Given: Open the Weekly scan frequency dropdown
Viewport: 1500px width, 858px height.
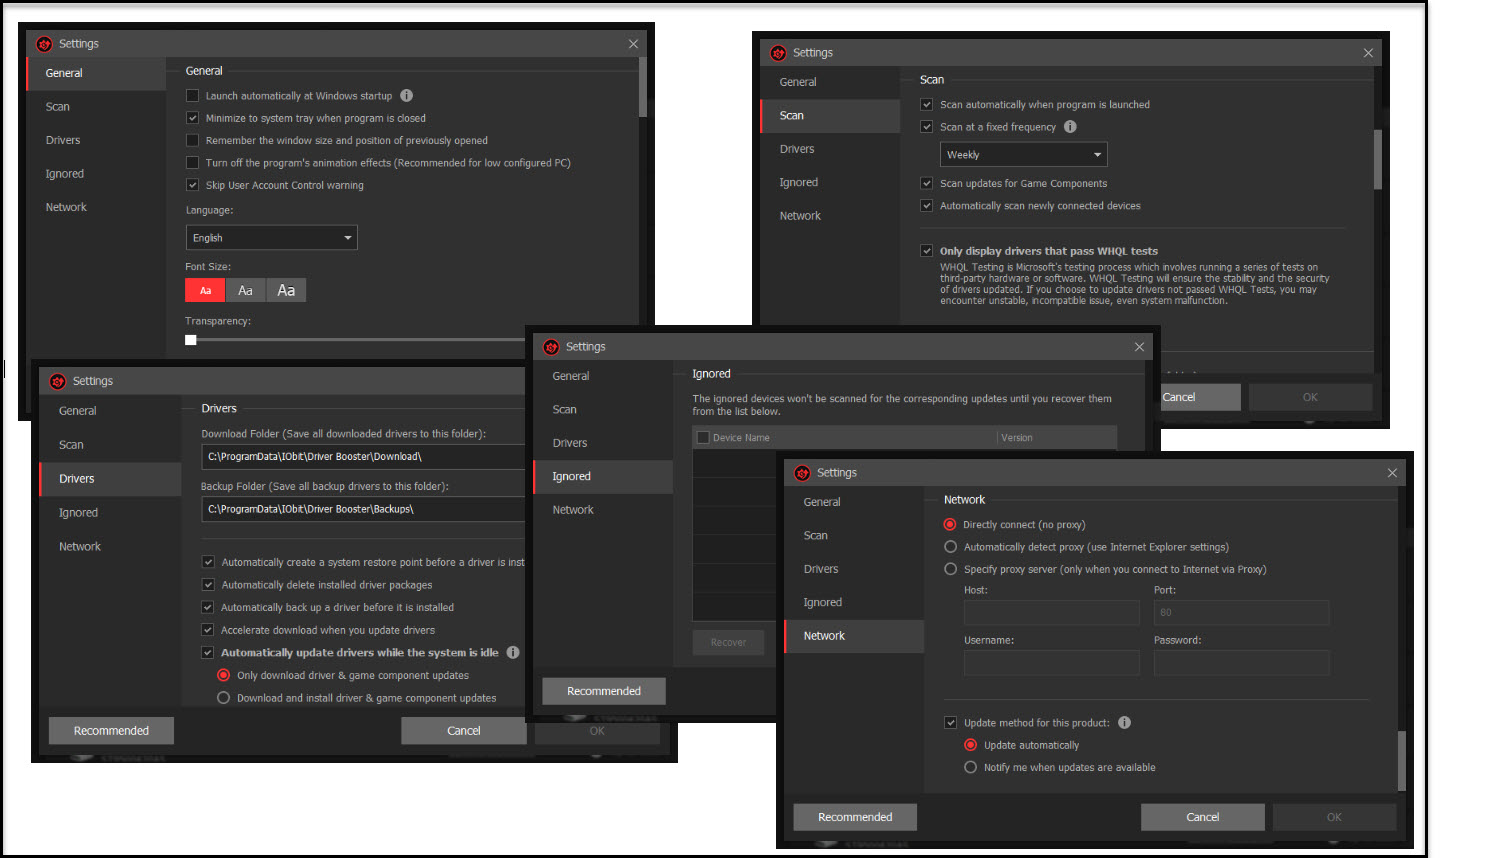Looking at the screenshot, I should click(x=1023, y=155).
